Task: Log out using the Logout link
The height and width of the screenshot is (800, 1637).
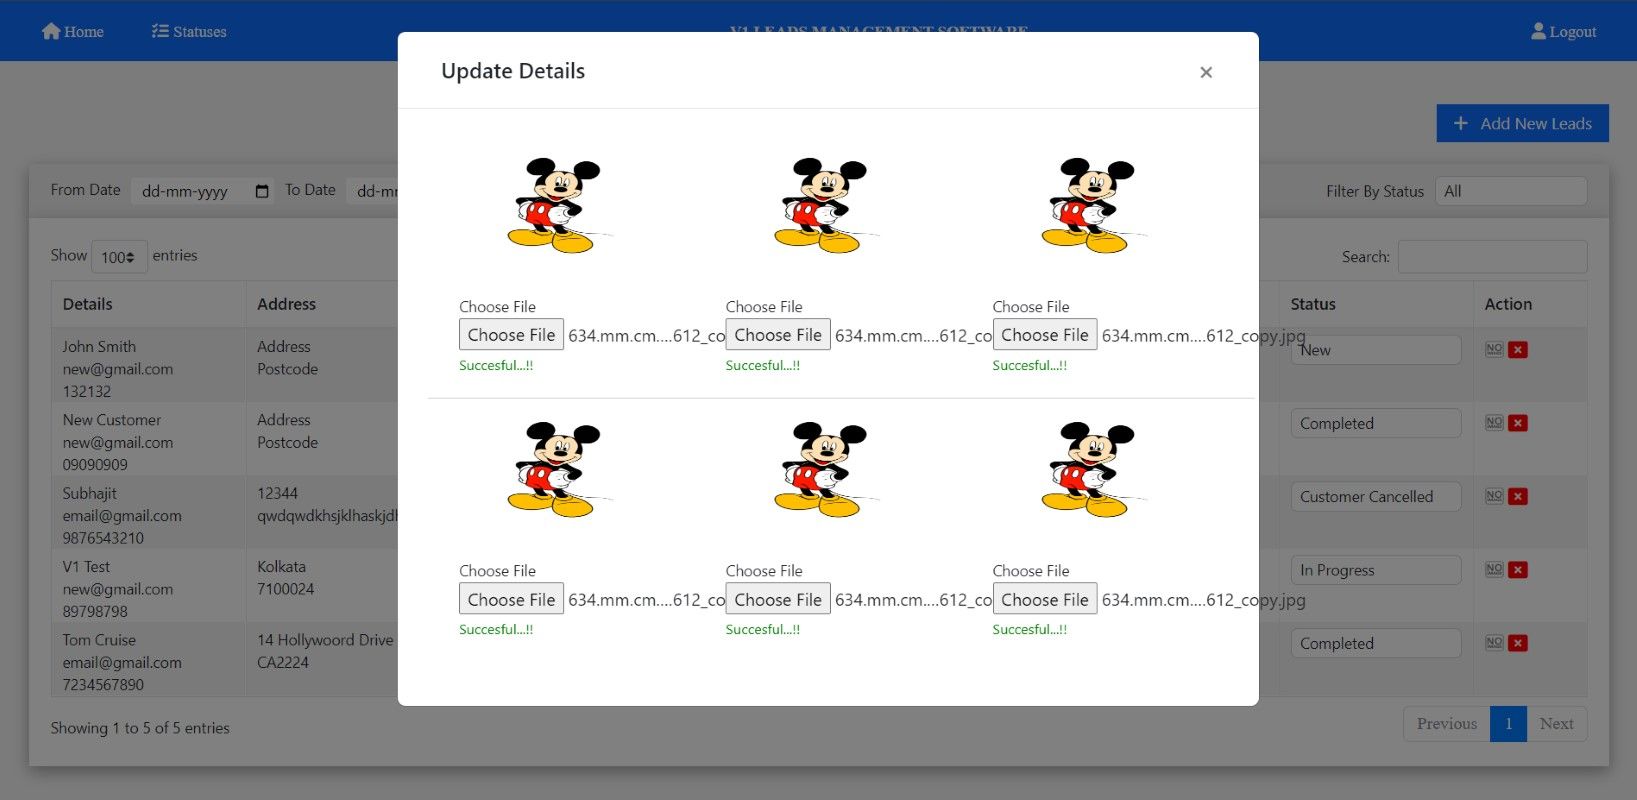Action: (x=1563, y=31)
